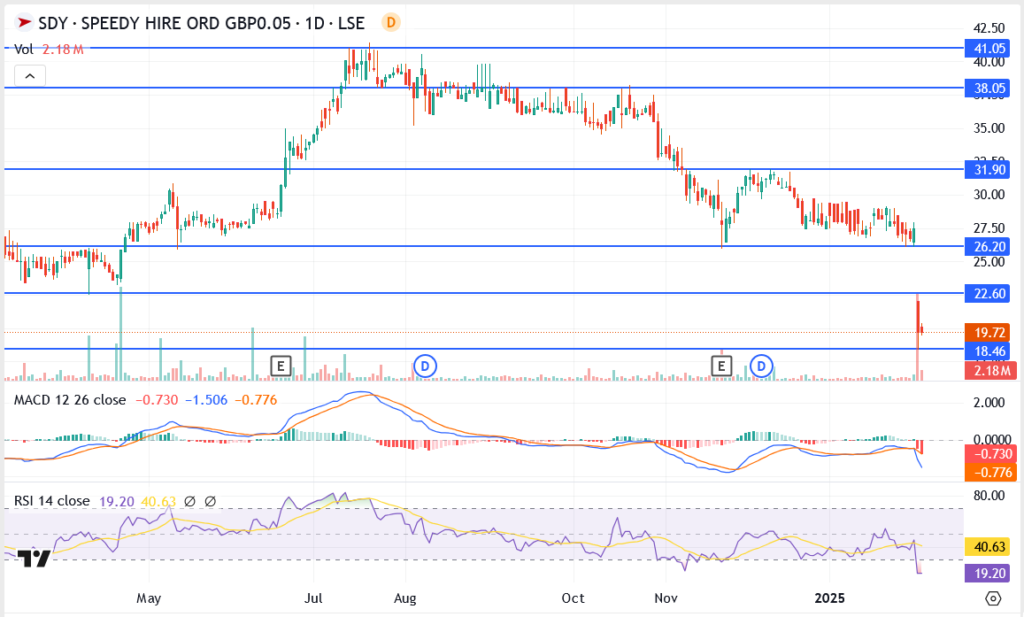The width and height of the screenshot is (1024, 617).
Task: Click the red SDY arrow logo
Action: pos(22,22)
